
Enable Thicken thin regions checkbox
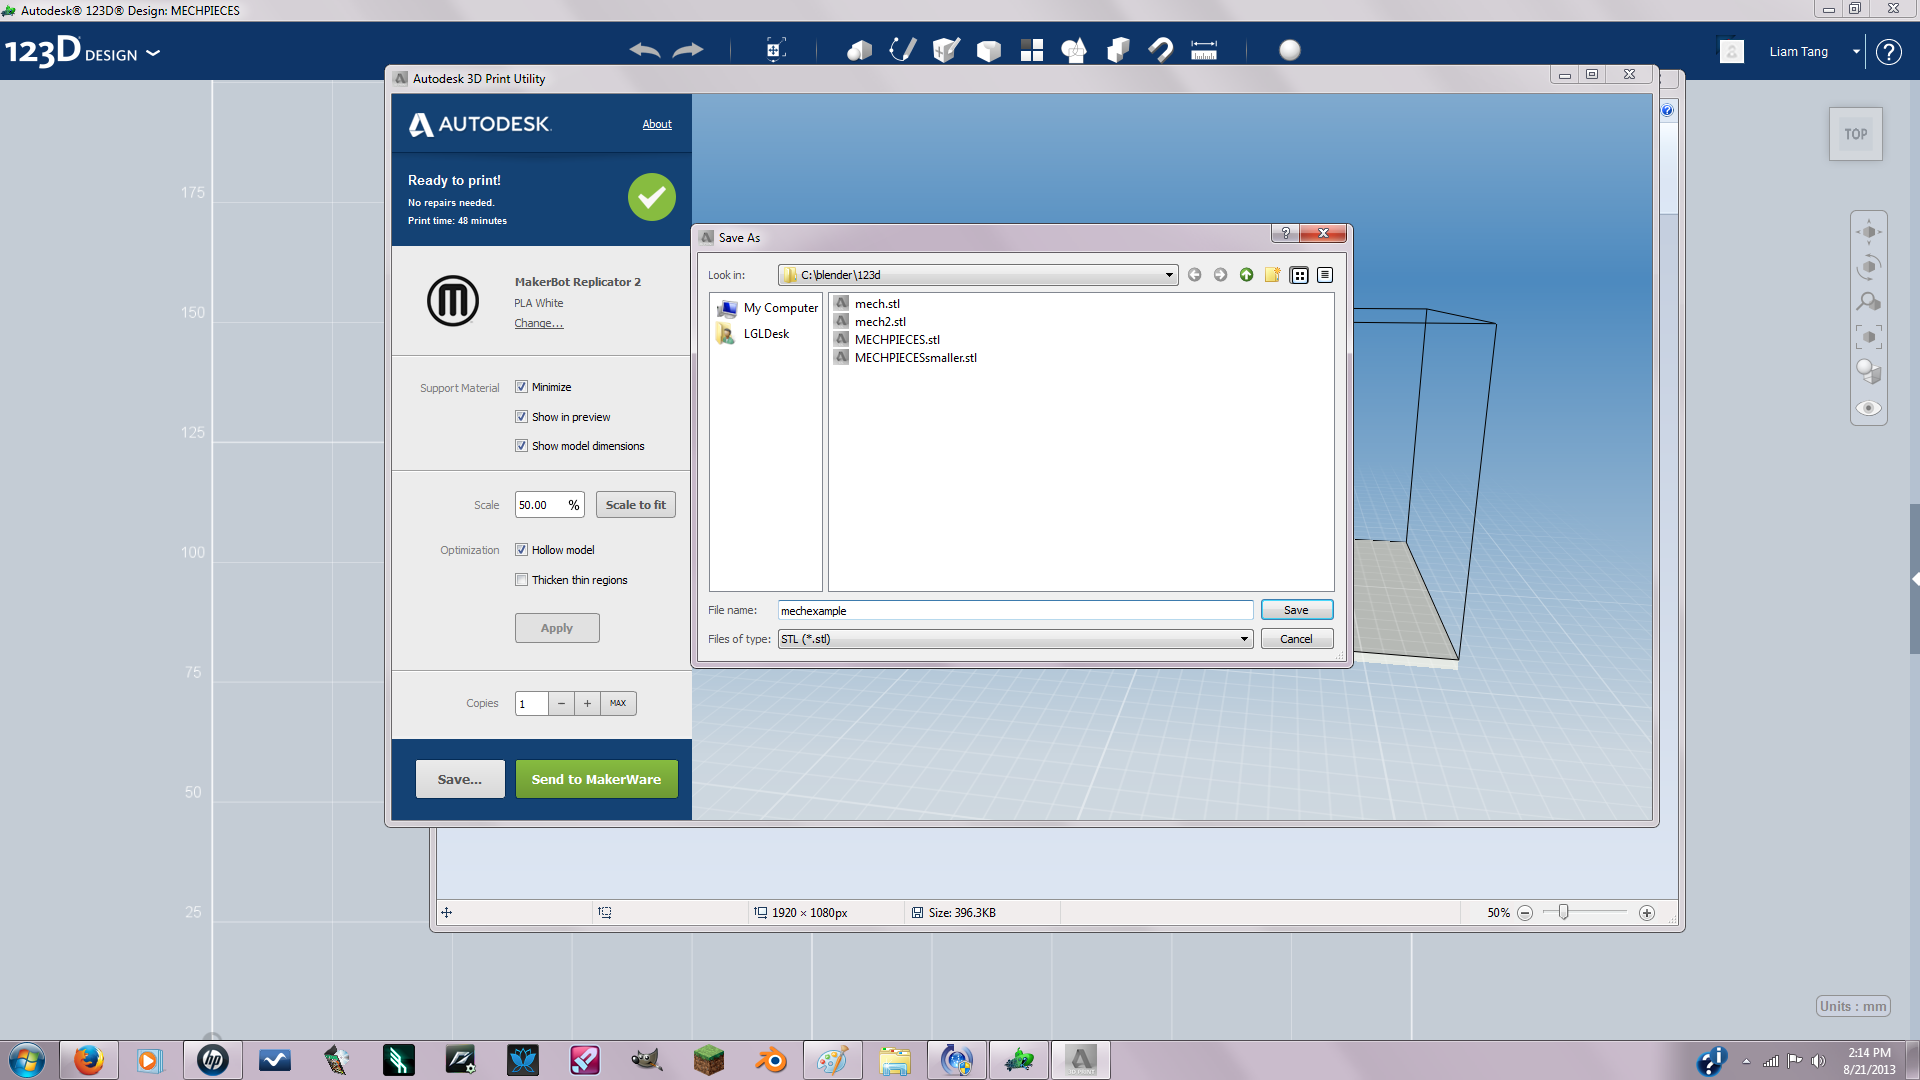tap(521, 580)
